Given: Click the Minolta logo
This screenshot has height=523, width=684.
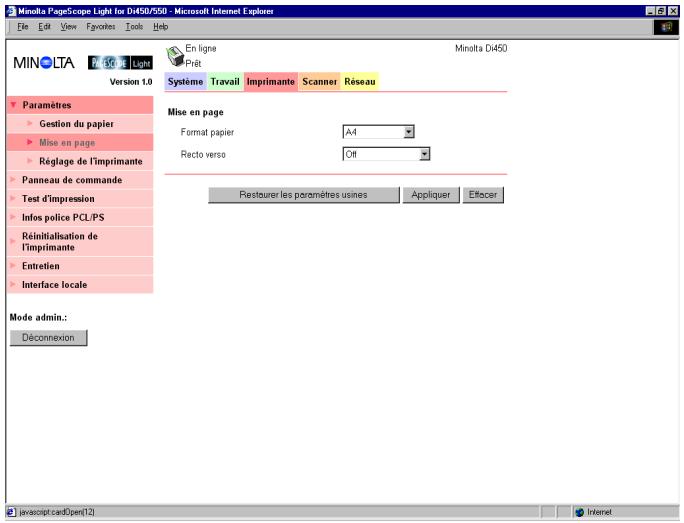Looking at the screenshot, I should point(44,63).
